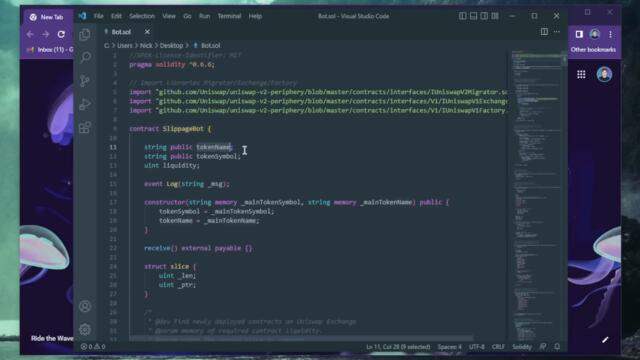
Task: Click on struct slice line
Action: point(170,267)
